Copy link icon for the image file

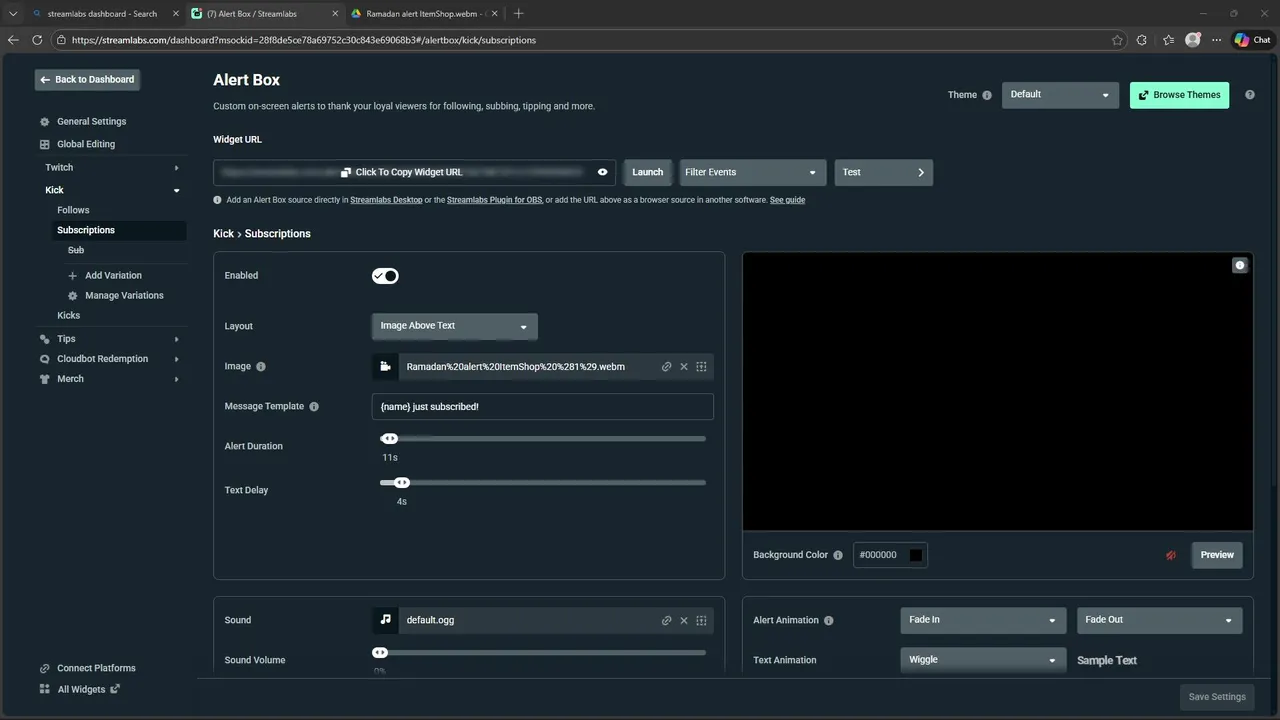[x=666, y=367]
